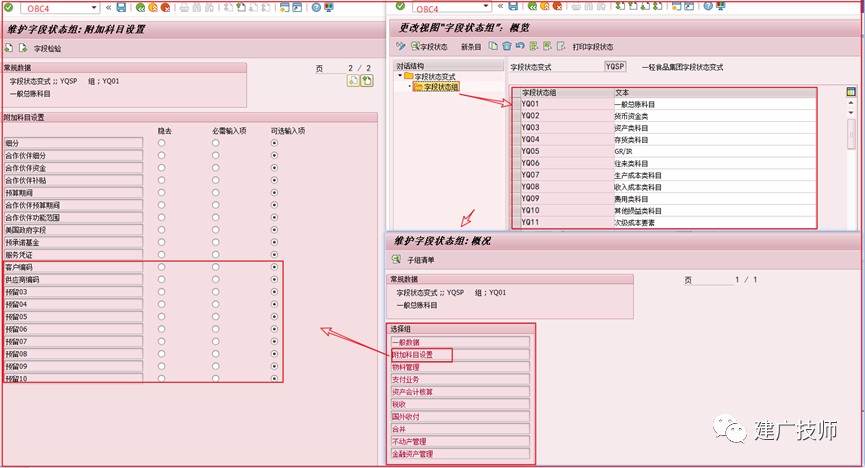Open table settings icon right of 文本 column

click(x=851, y=92)
